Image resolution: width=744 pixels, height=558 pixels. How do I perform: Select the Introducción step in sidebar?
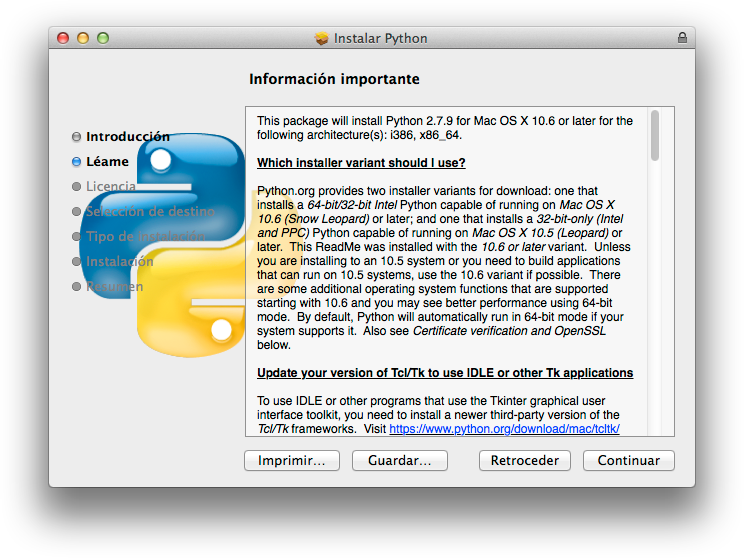coord(128,137)
